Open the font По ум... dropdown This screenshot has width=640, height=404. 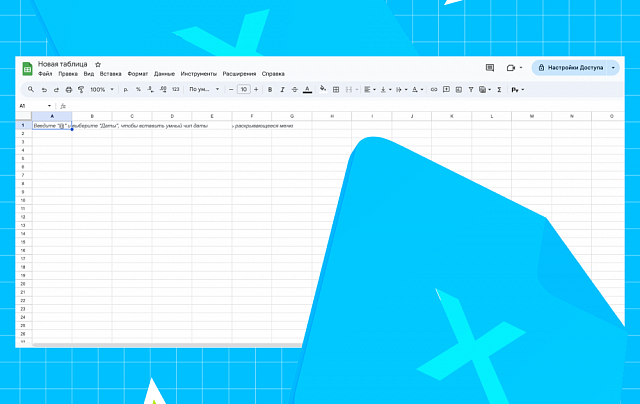204,89
